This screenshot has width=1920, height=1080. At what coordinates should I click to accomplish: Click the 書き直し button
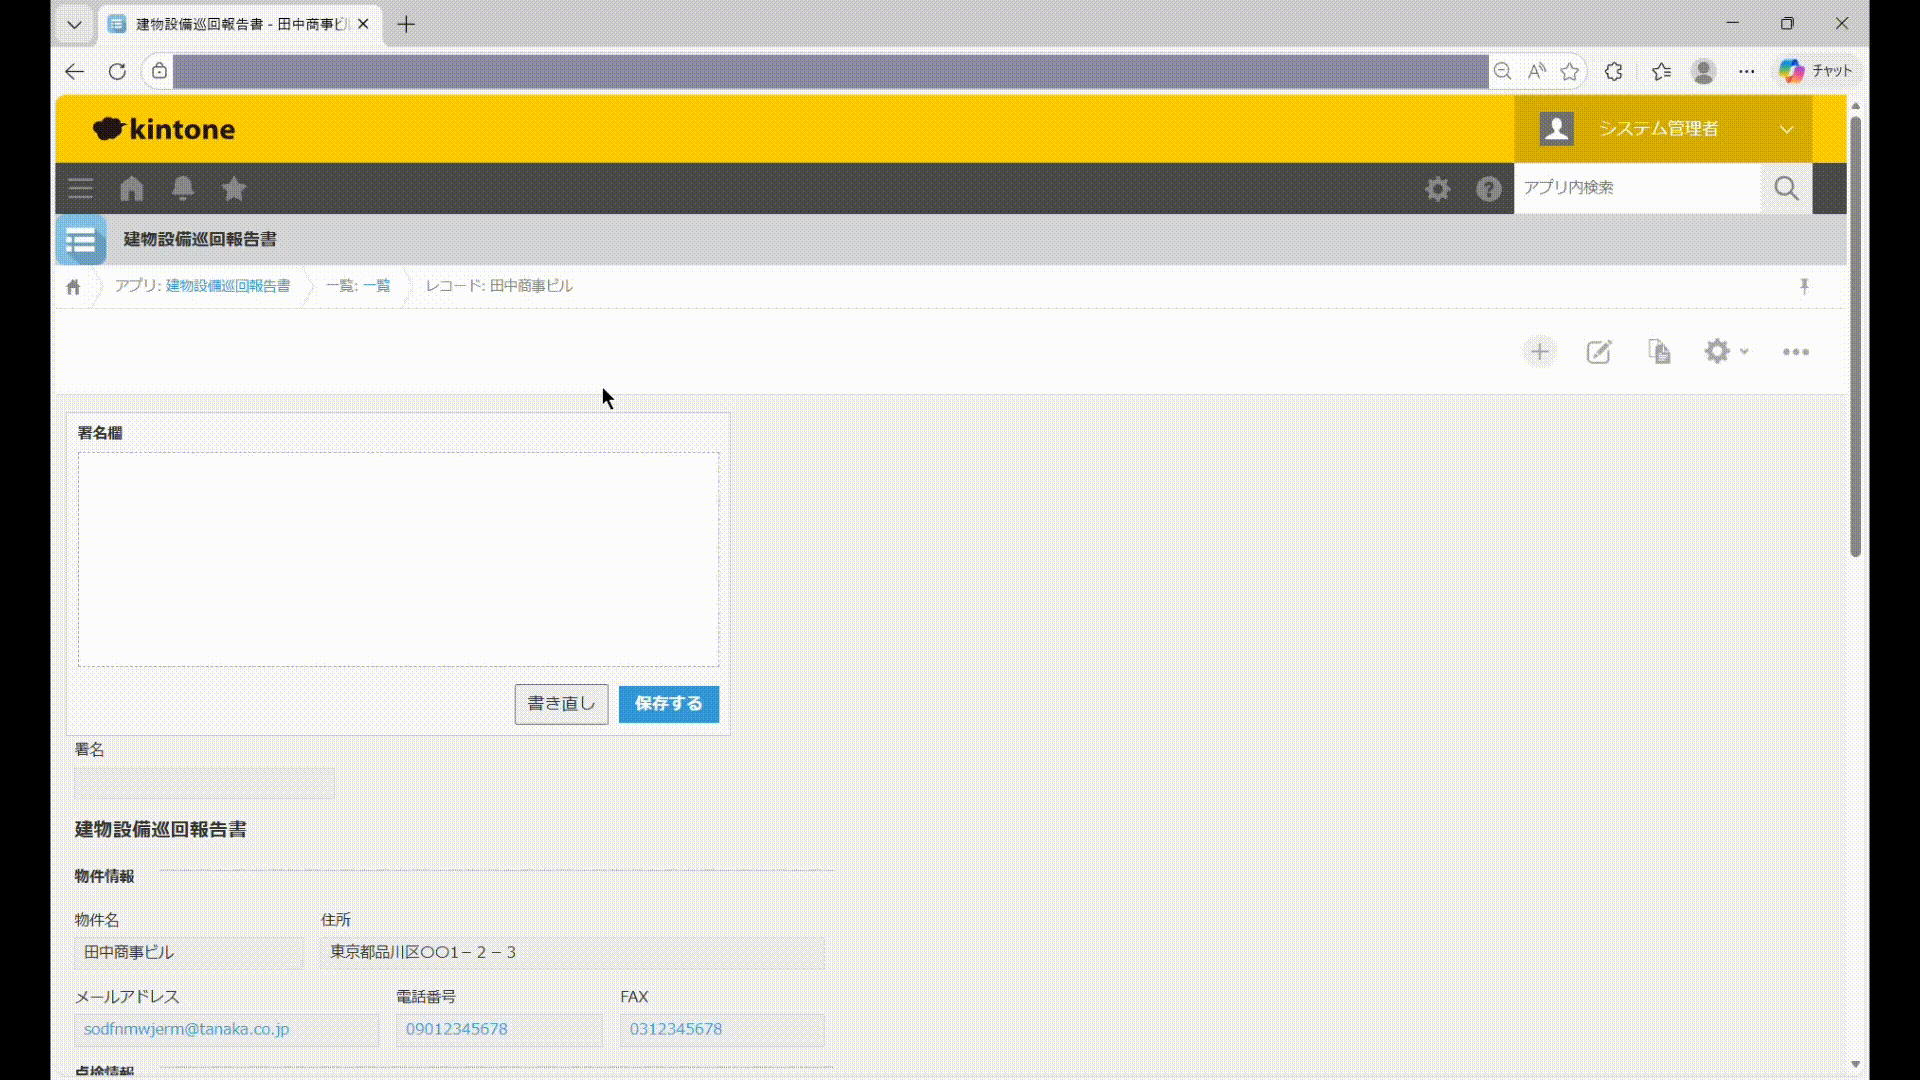tap(561, 704)
